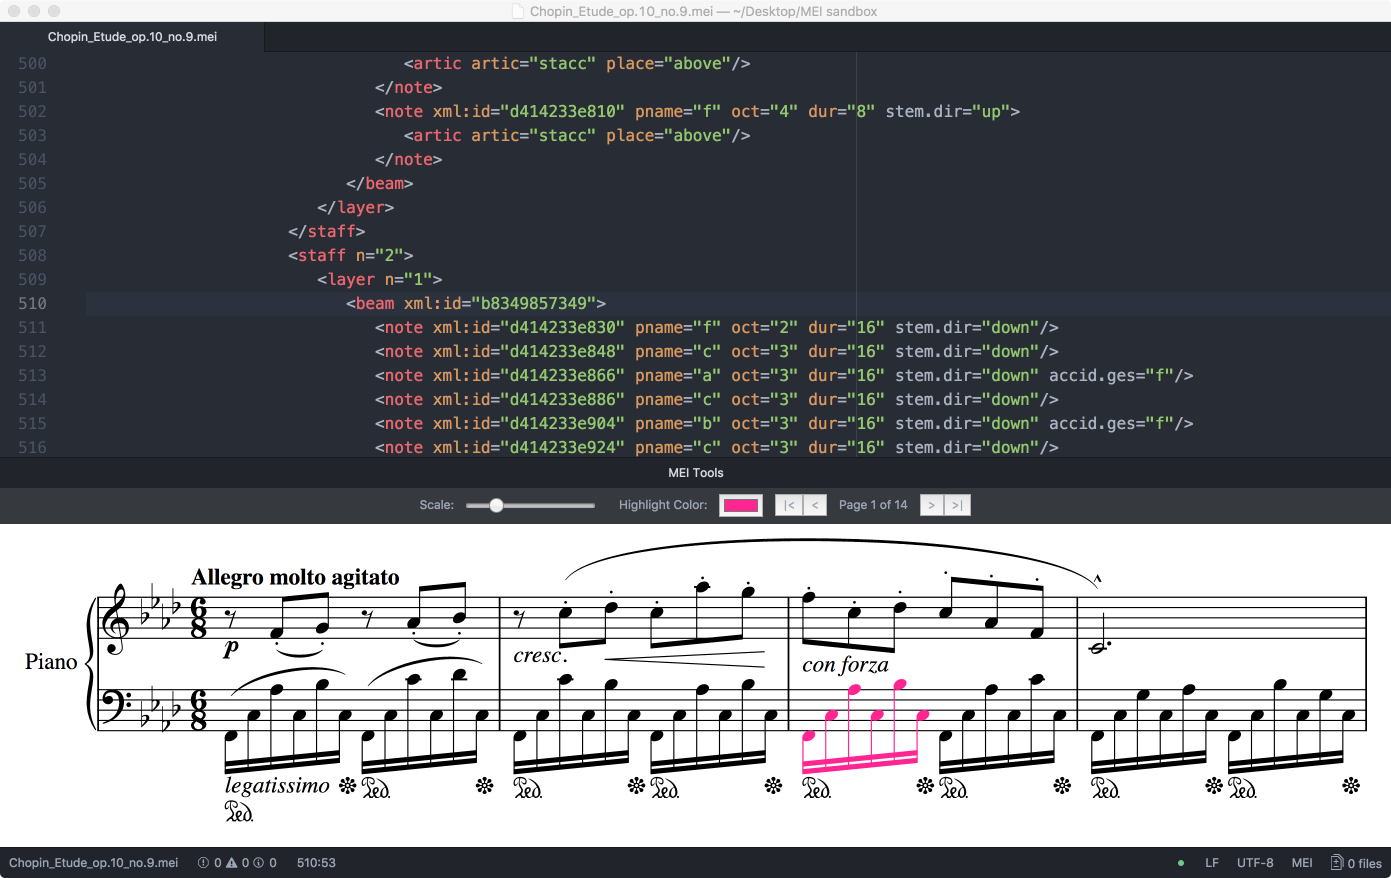Viewport: 1391px width, 878px height.
Task: Click closing </beam> tag on line 505
Action: point(380,183)
